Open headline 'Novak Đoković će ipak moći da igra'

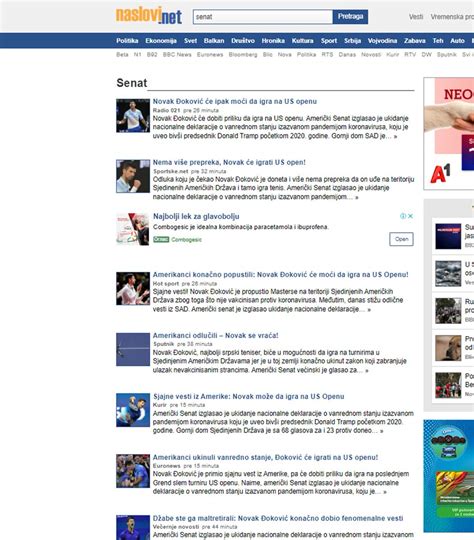[235, 101]
